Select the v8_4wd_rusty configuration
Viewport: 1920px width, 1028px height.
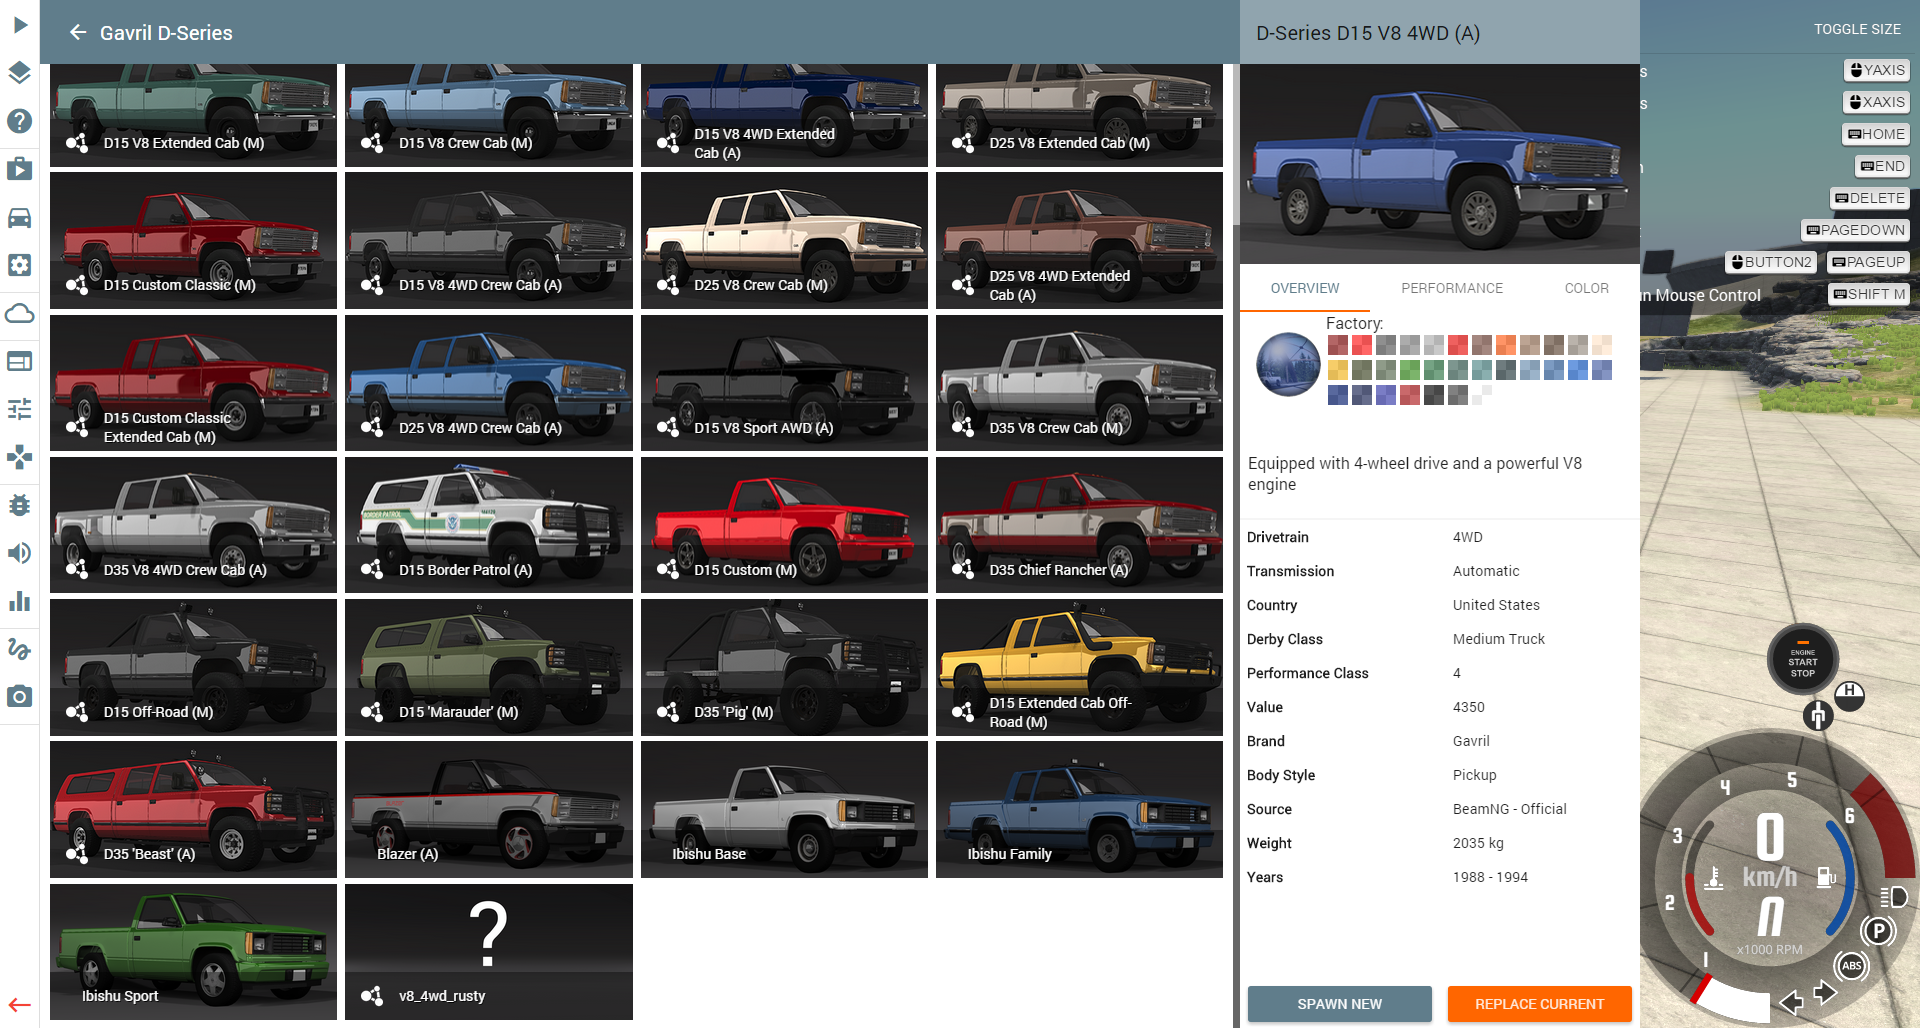(489, 952)
